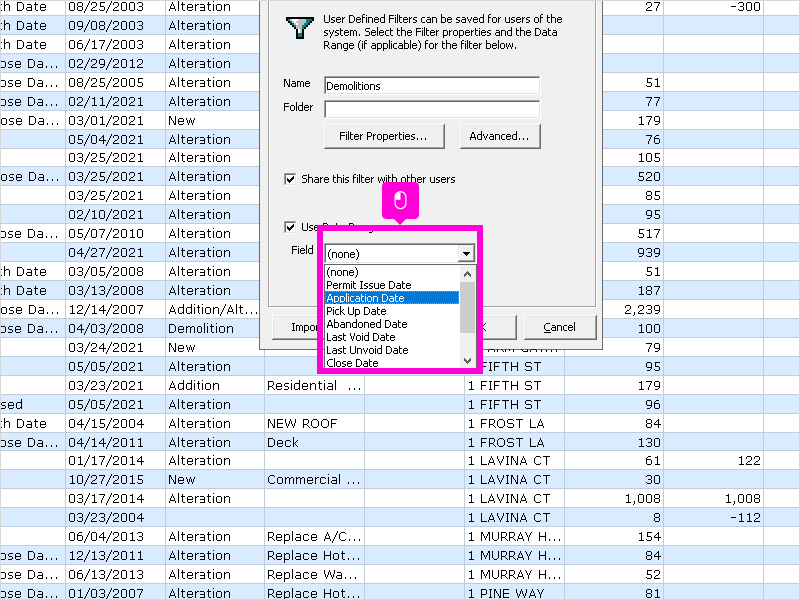Pick Last Unvoid Date option

point(392,350)
